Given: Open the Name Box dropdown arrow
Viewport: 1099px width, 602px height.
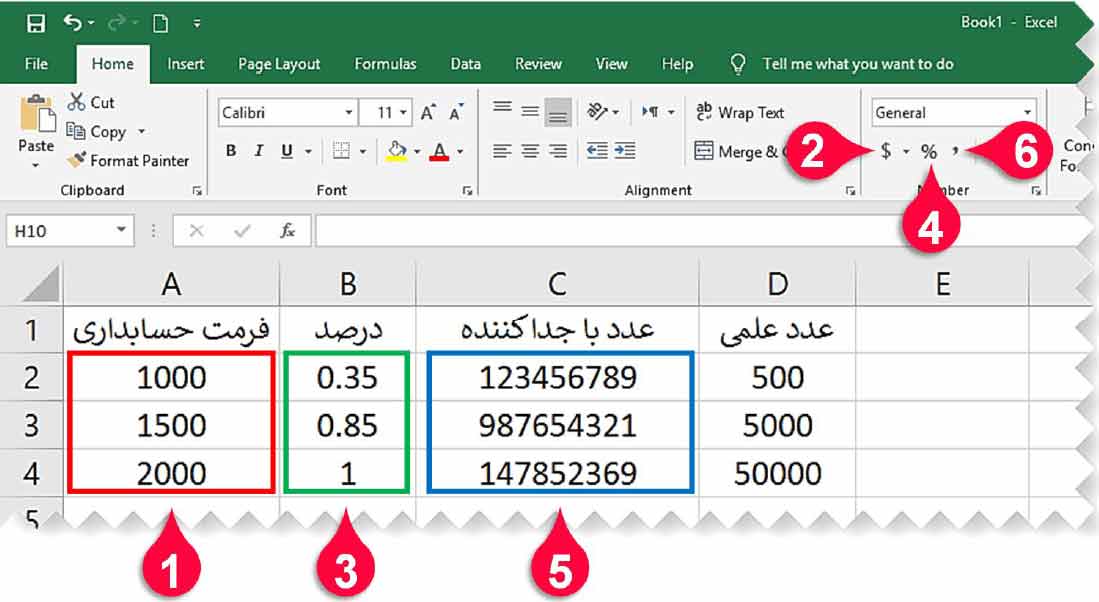Looking at the screenshot, I should [121, 231].
